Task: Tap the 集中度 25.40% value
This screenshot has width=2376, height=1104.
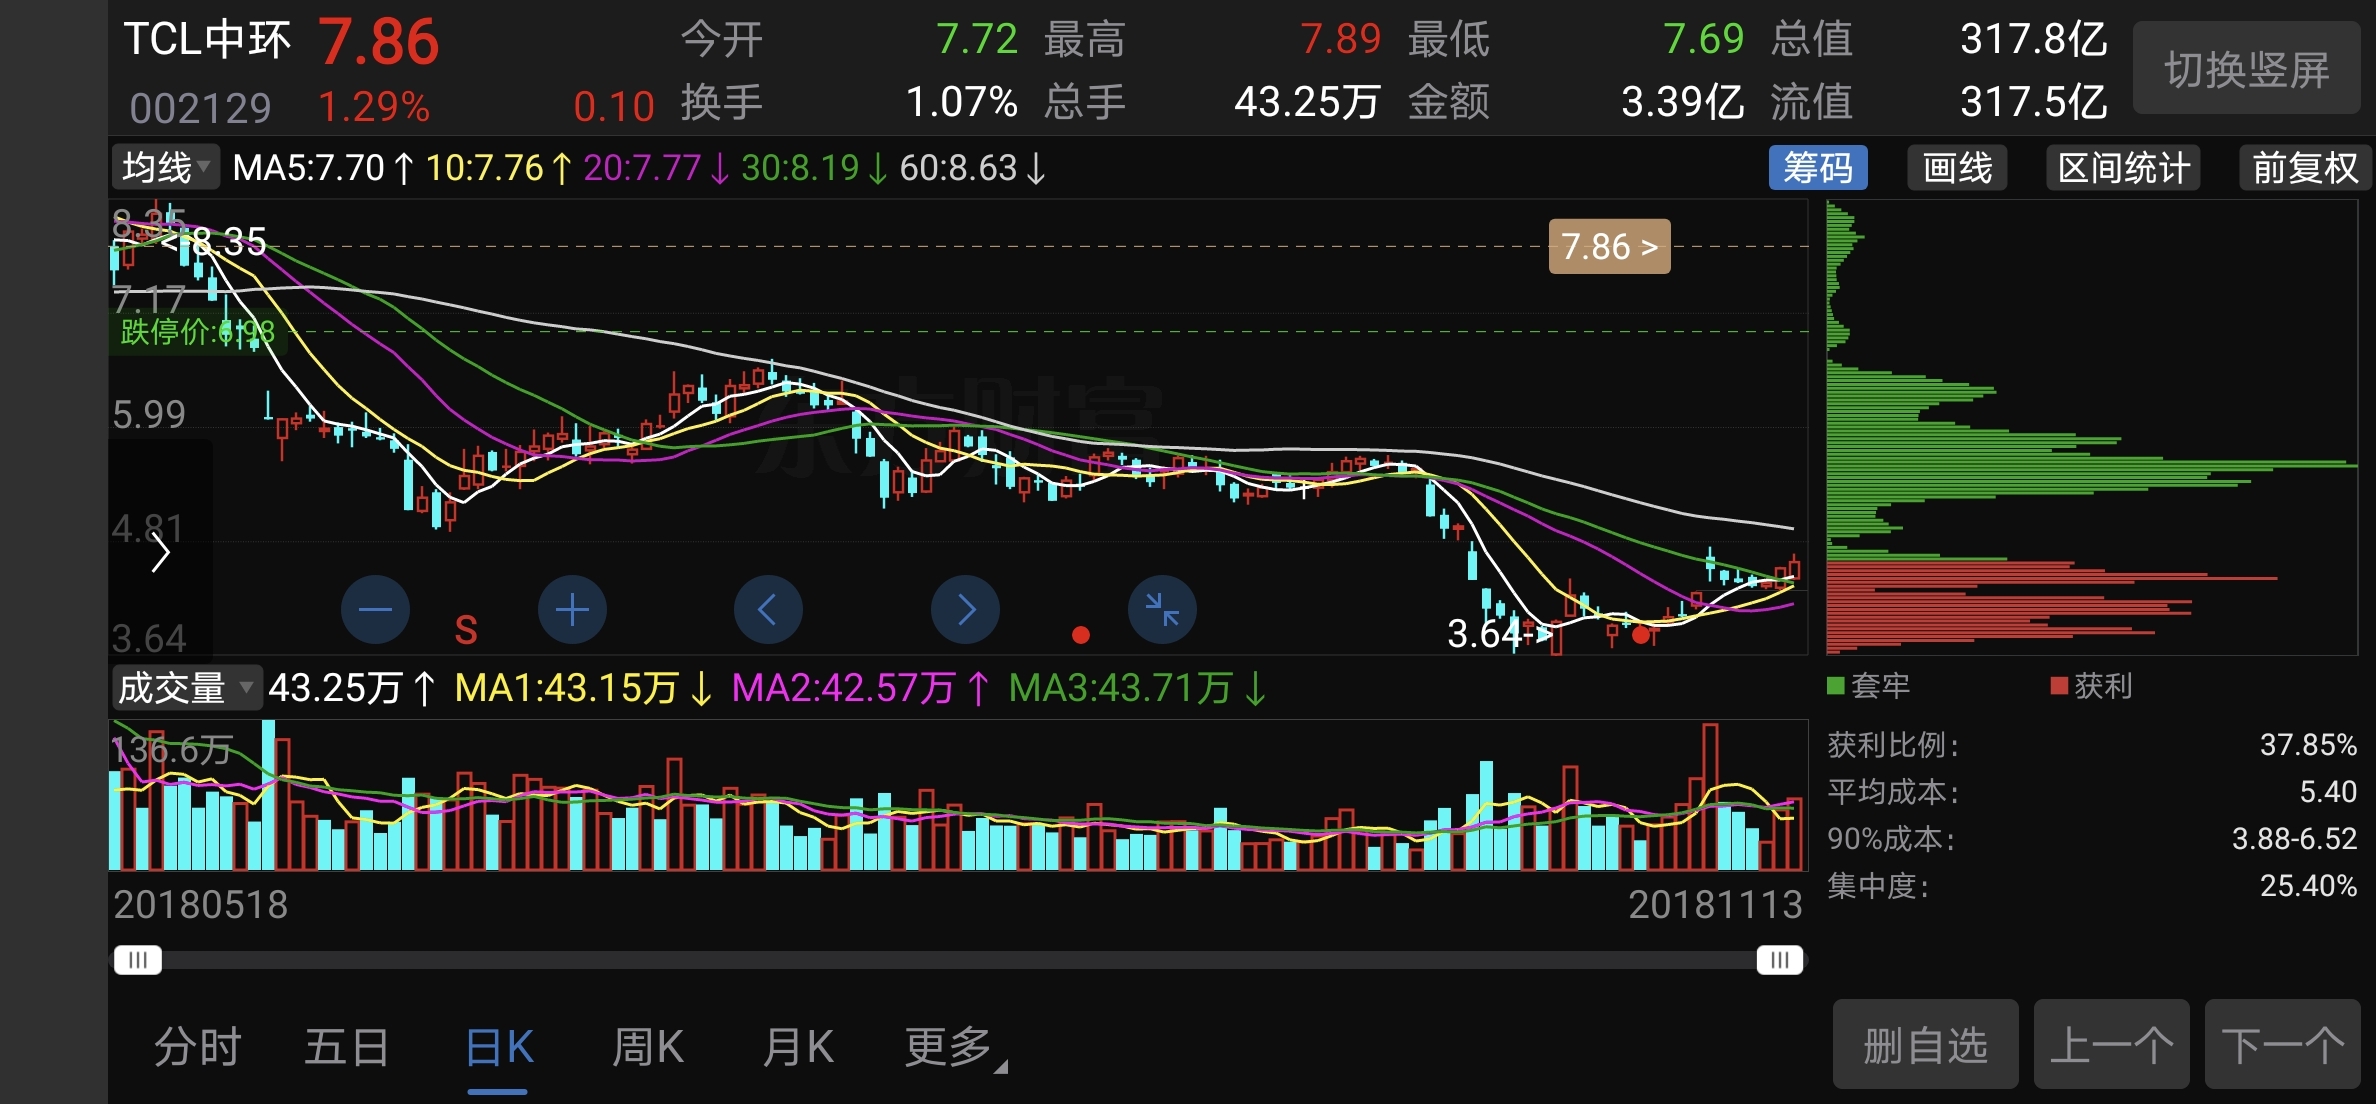Action: point(2308,886)
